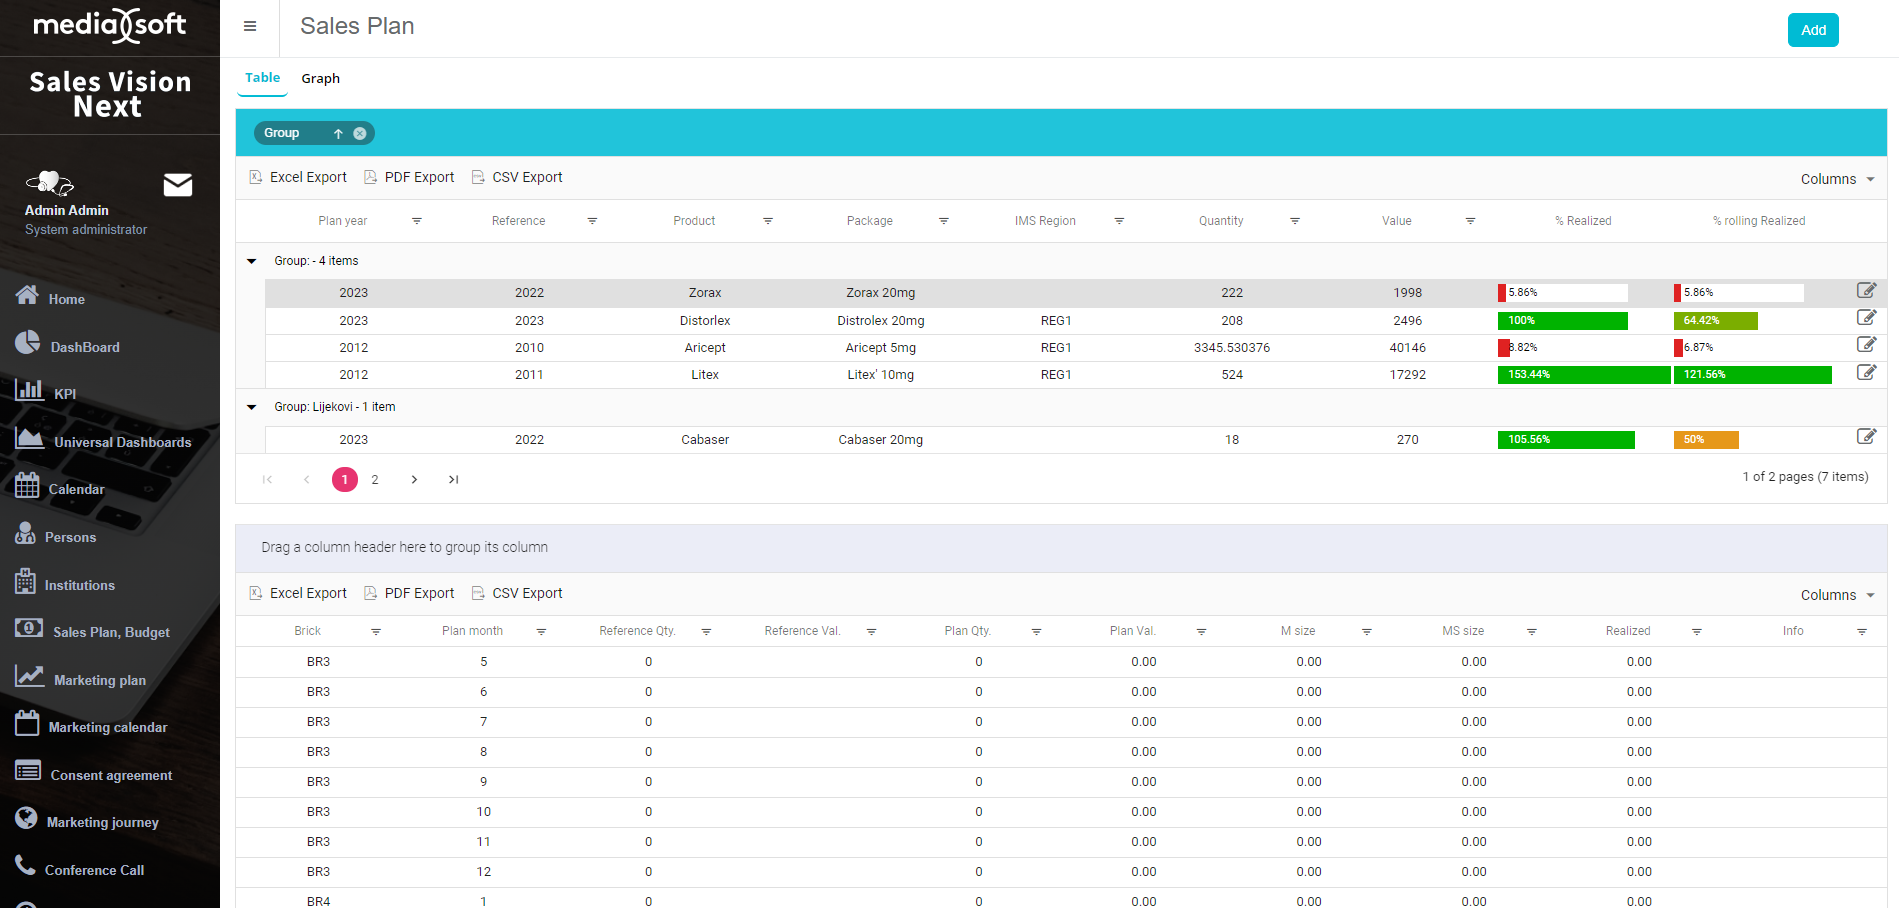1899x908 pixels.
Task: Go to page 2 of results
Action: coord(375,480)
